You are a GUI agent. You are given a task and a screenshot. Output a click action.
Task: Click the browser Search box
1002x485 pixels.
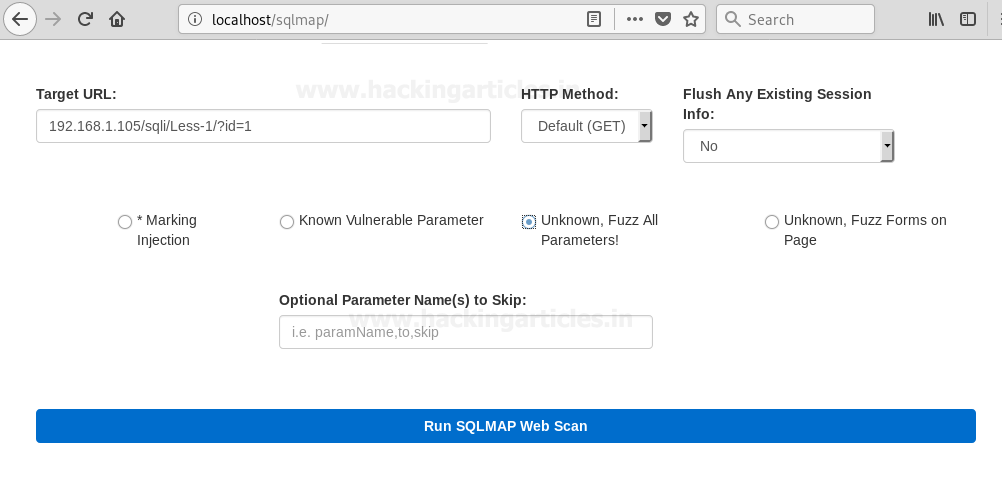(795, 19)
